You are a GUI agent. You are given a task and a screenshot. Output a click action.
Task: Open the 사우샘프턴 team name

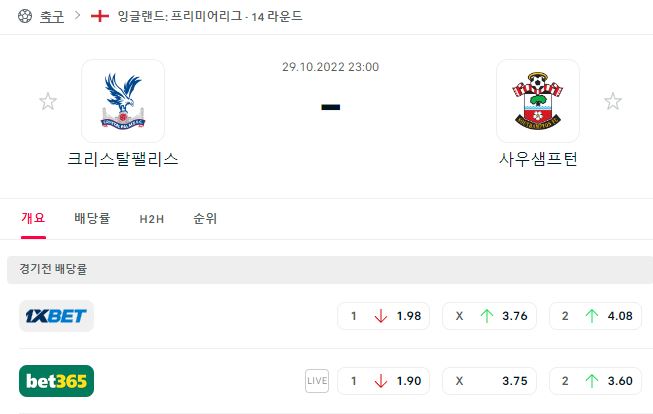click(x=538, y=159)
